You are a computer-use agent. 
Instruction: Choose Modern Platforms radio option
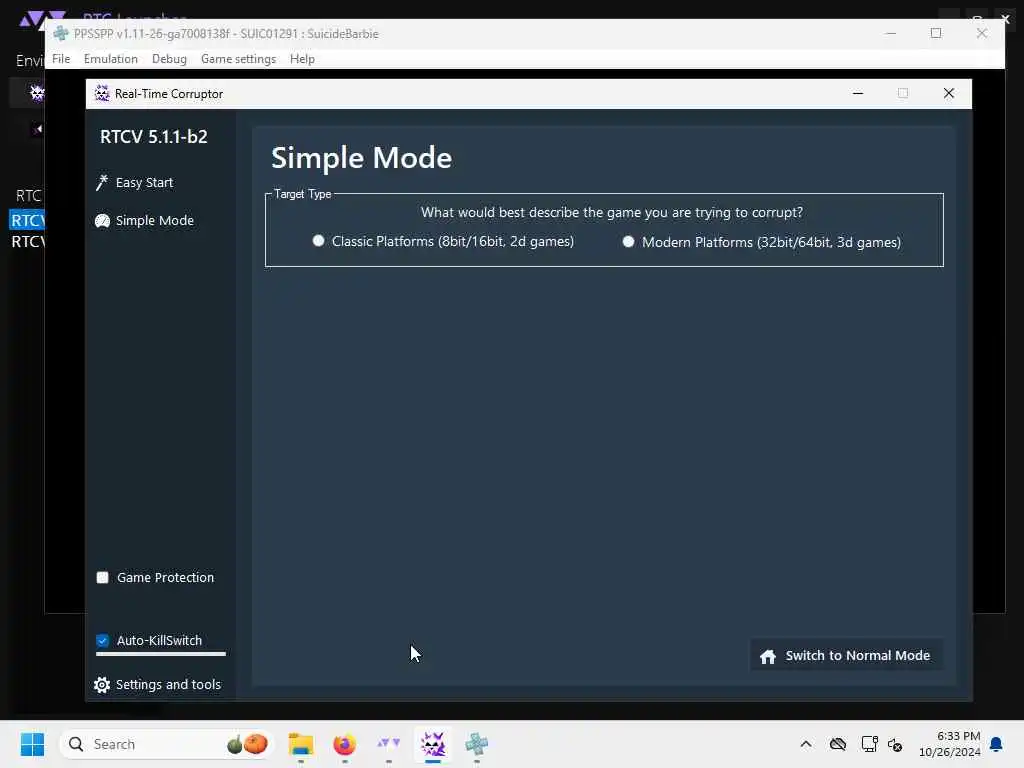point(628,242)
